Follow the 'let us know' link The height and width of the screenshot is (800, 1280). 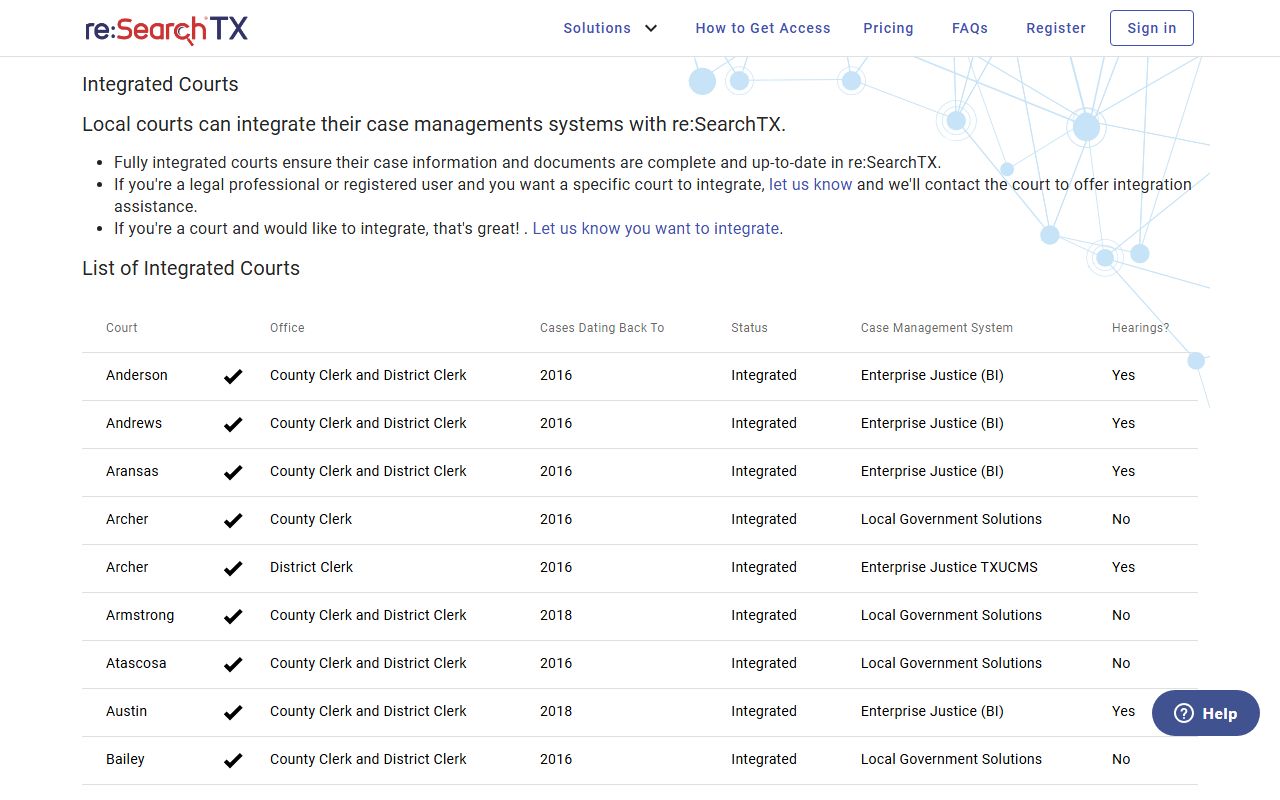coord(811,184)
